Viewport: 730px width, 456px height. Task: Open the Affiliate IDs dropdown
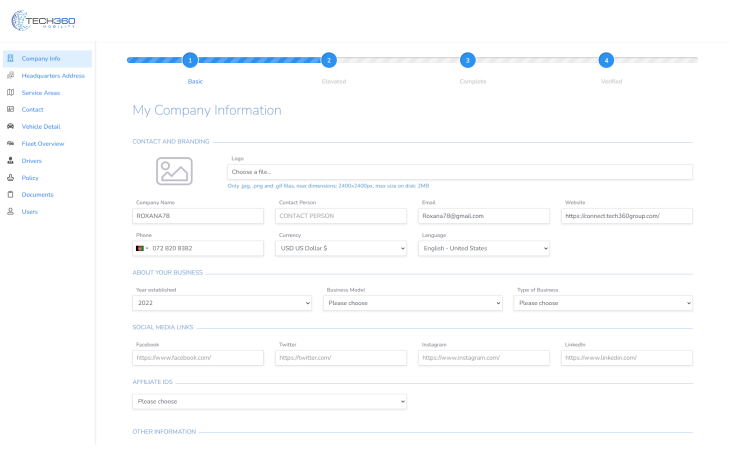(x=270, y=402)
